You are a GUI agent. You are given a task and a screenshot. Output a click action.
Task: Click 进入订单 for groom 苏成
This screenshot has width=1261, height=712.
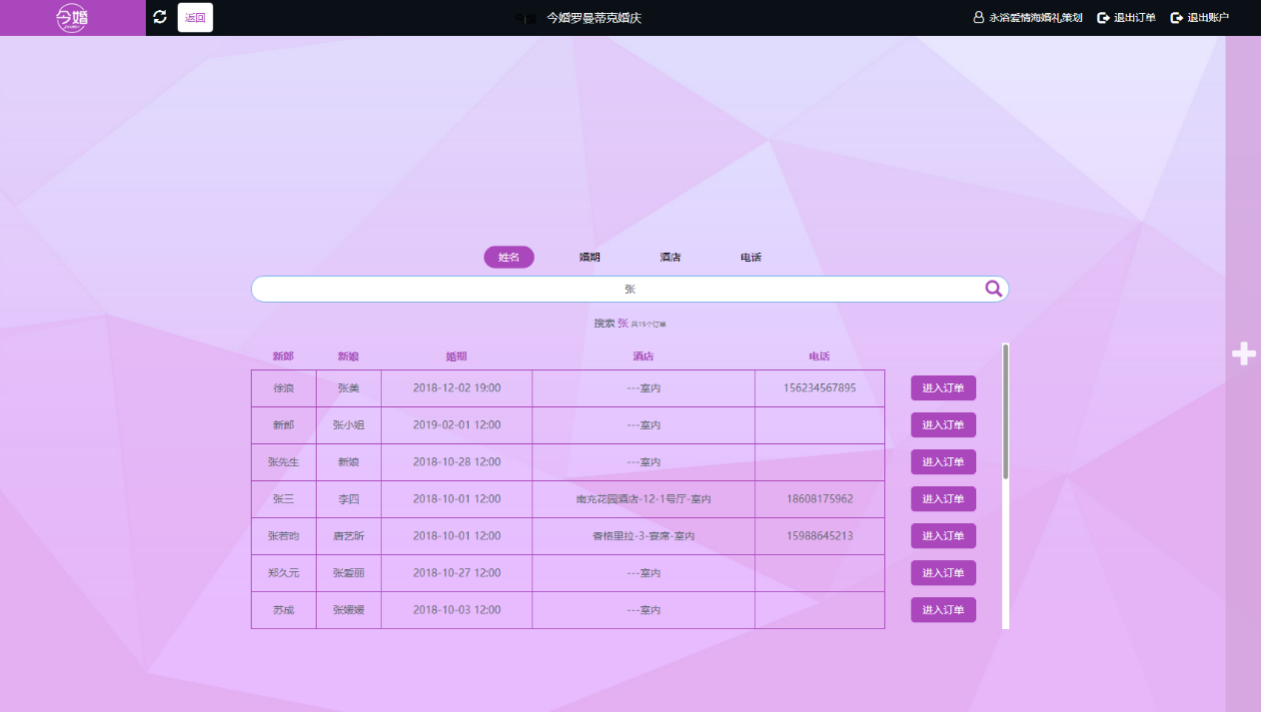click(943, 610)
